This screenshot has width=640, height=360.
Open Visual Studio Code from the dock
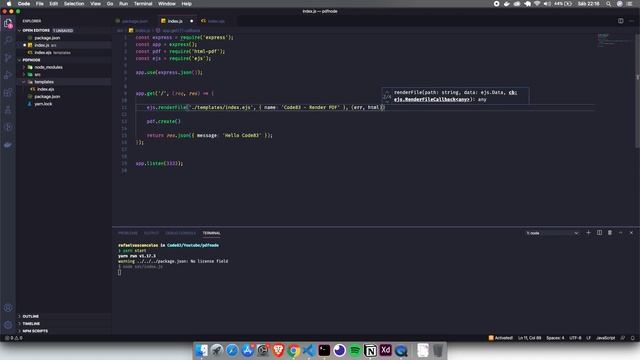pos(309,350)
